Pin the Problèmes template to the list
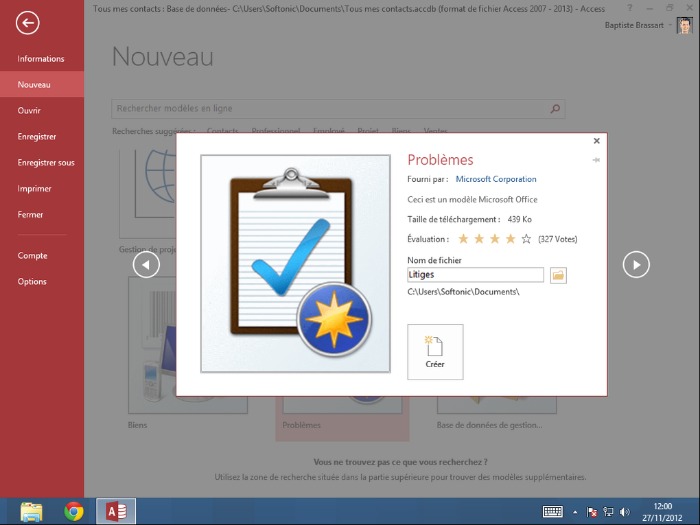 [596, 160]
